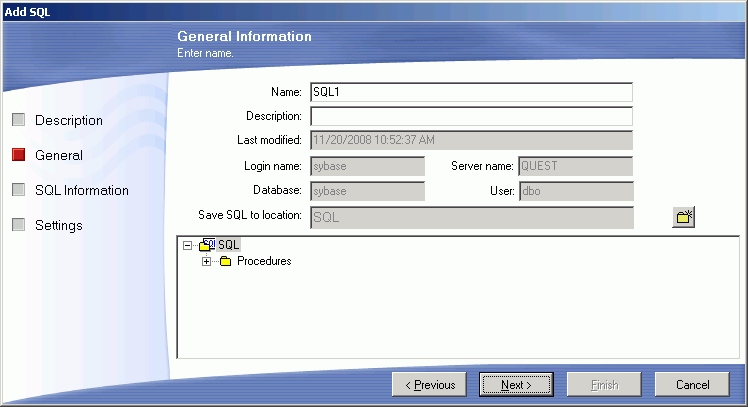Go to the SQL Information wizard step
The height and width of the screenshot is (407, 748).
82,190
